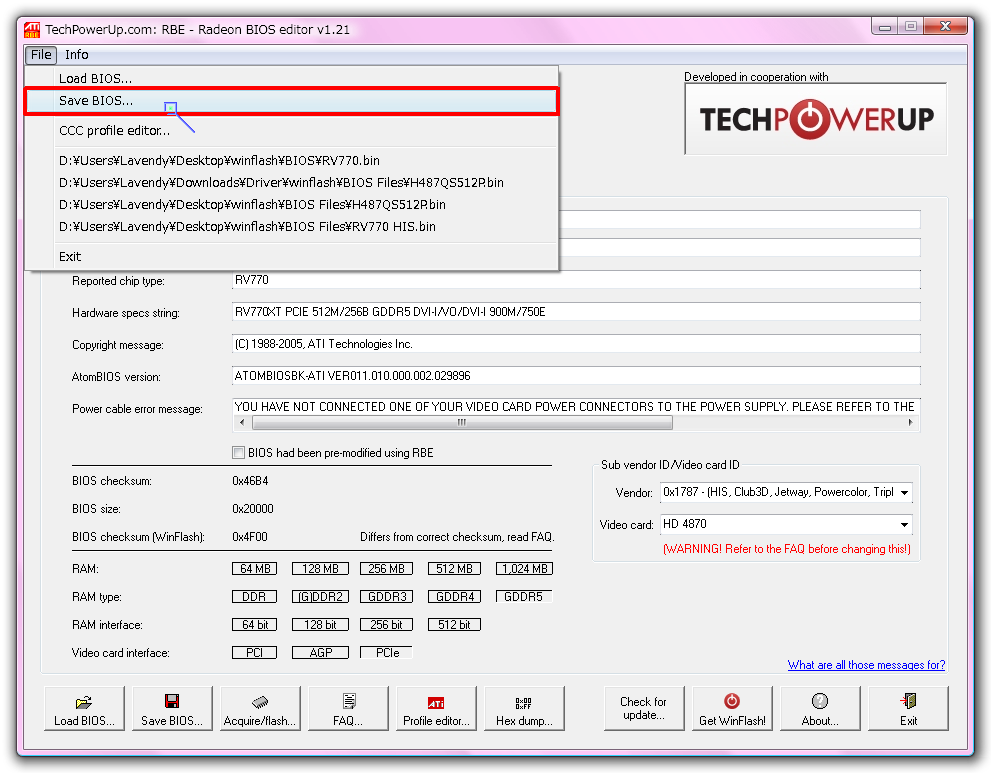Toggle BIOS had been pre-modified using RBE checkbox
Screen dimensions: 991x773
coord(238,453)
